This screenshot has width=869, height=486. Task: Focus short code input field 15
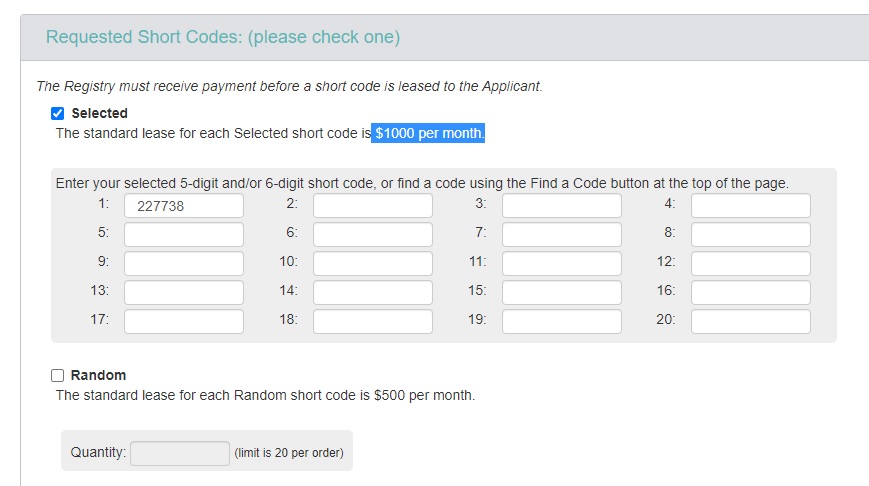pyautogui.click(x=562, y=293)
